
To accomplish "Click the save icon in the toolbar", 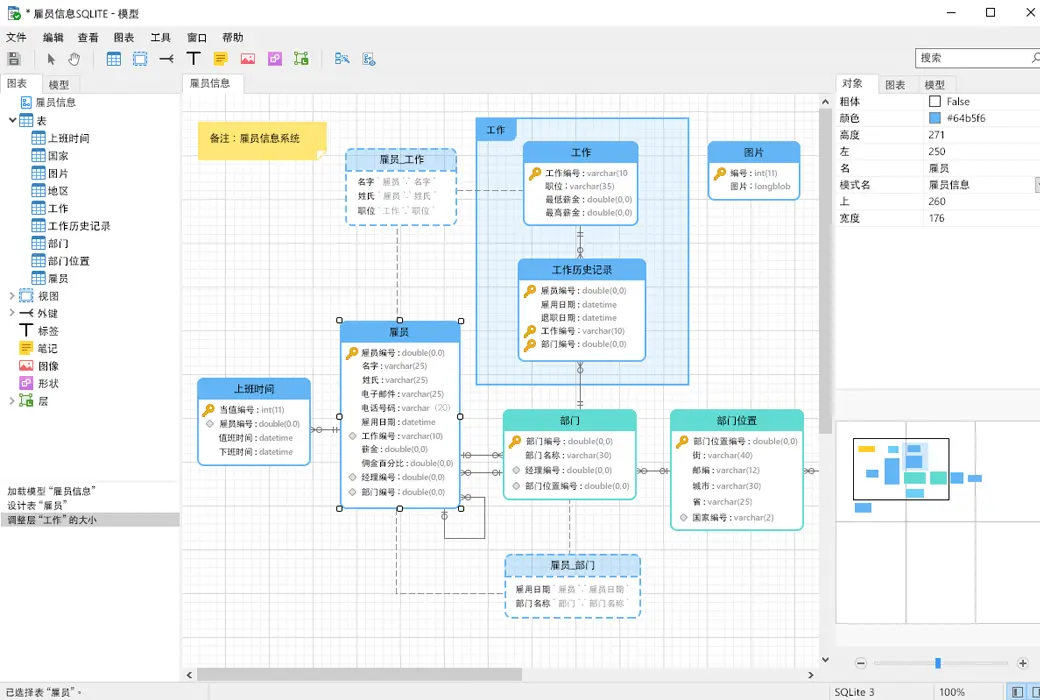I will [x=14, y=58].
